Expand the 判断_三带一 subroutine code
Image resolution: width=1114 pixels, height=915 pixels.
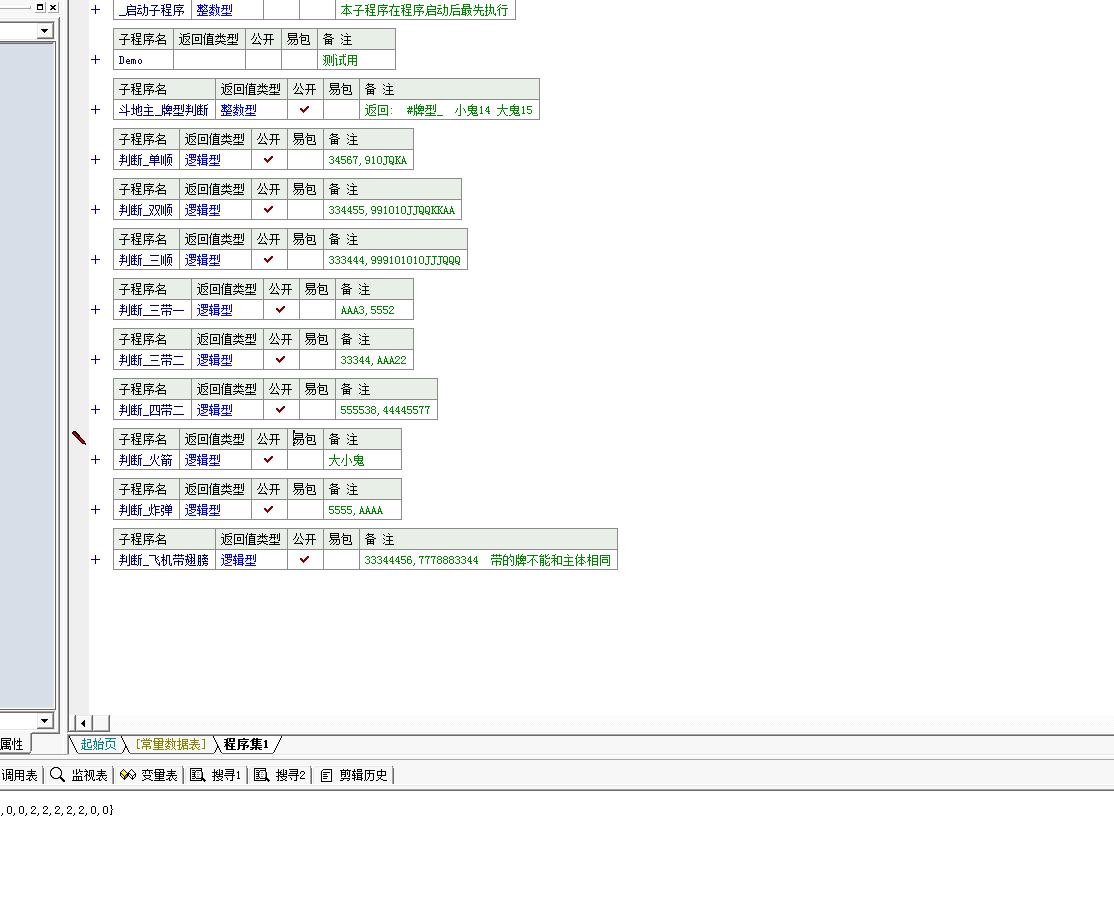tap(96, 310)
